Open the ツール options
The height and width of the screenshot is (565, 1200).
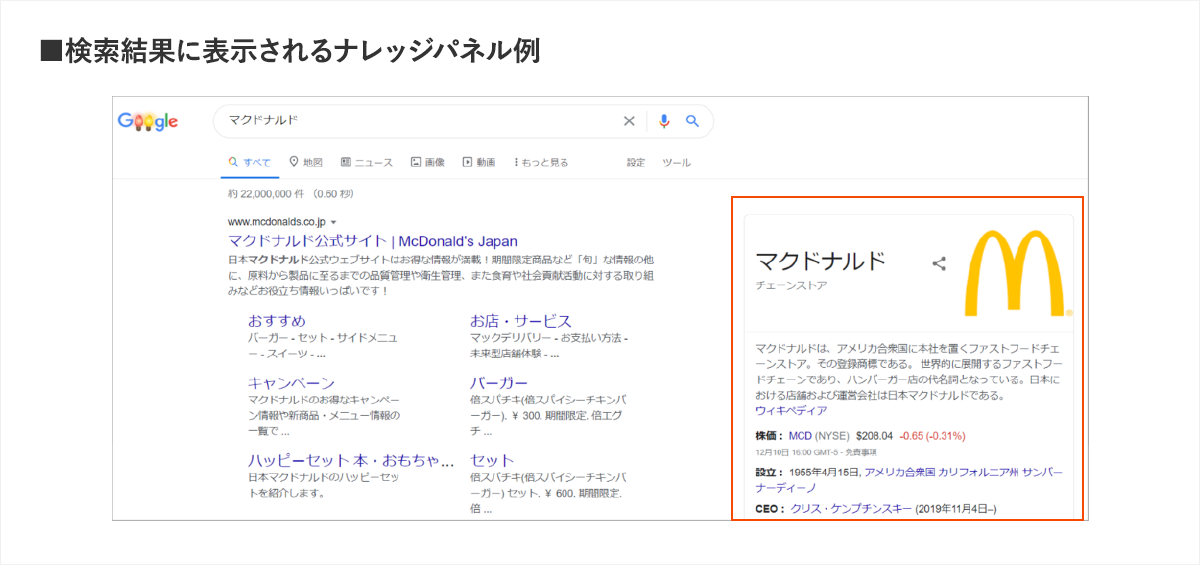[676, 162]
